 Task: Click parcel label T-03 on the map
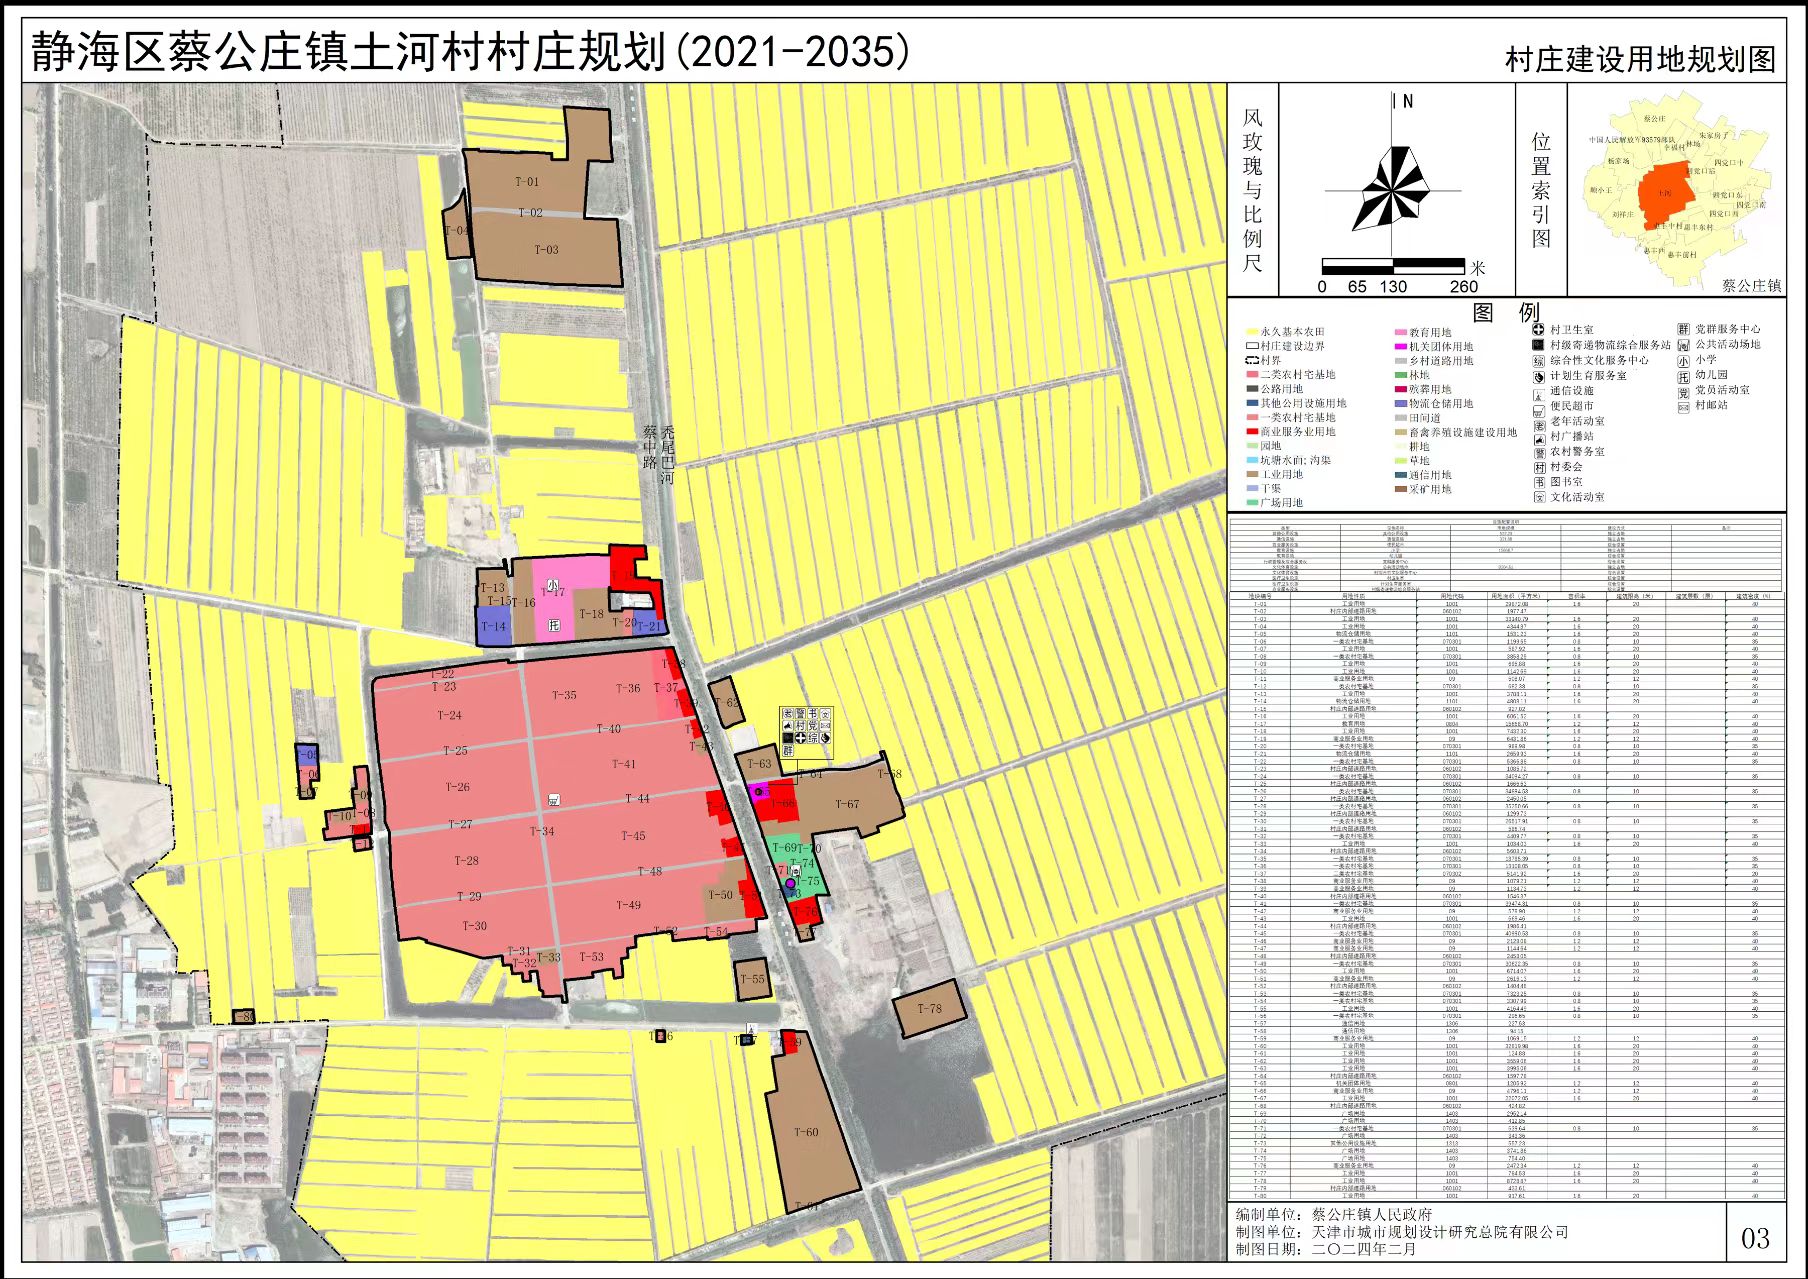(546, 250)
